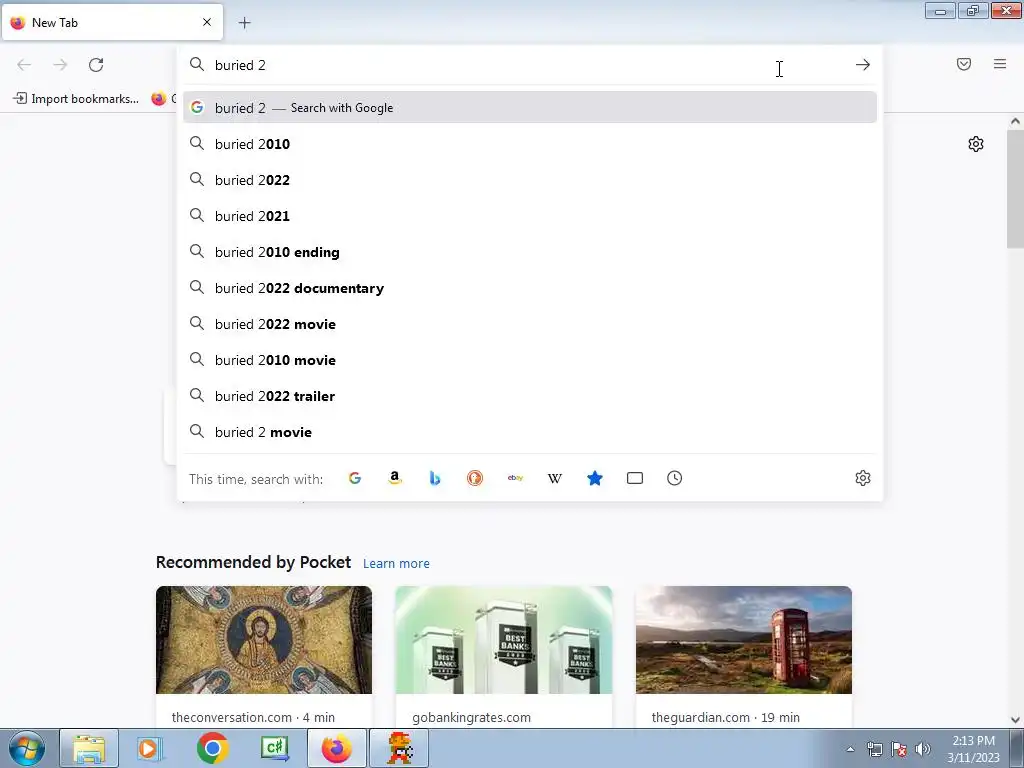Open theconversation.com mosaic article thumbnail
Viewport: 1024px width, 768px height.
[x=264, y=640]
